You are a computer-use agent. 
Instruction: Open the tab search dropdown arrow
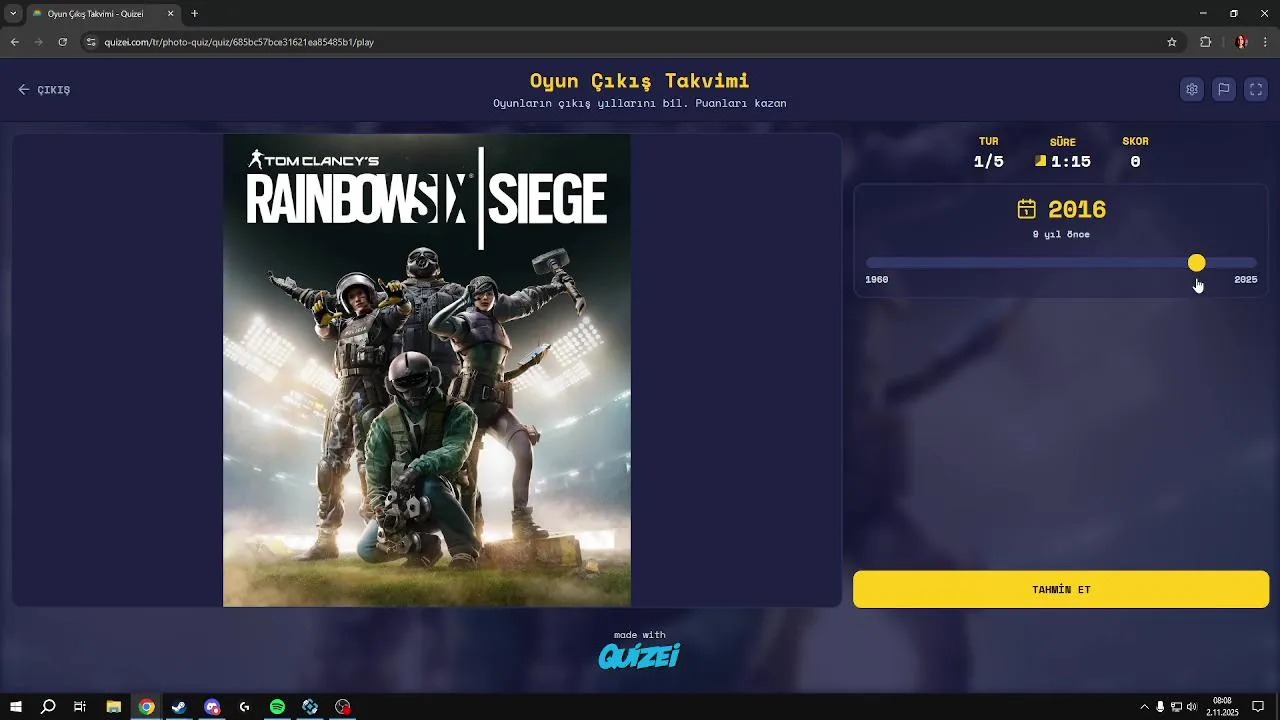click(13, 14)
